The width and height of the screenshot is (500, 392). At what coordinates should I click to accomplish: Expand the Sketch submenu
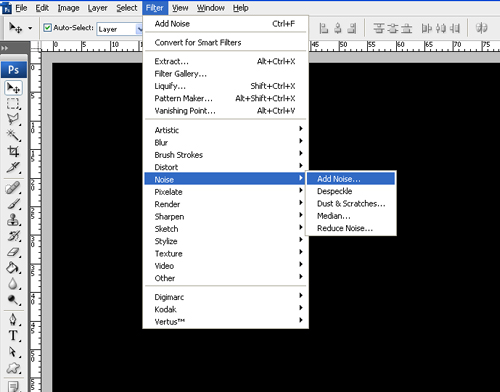click(225, 229)
